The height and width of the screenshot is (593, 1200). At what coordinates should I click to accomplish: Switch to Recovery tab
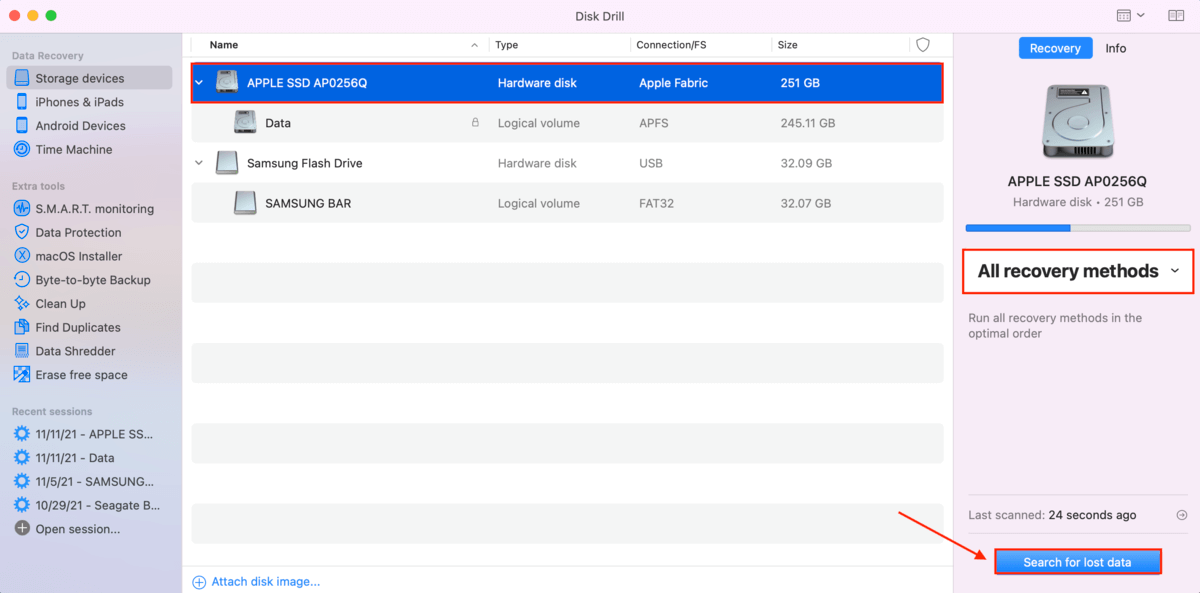pyautogui.click(x=1055, y=48)
